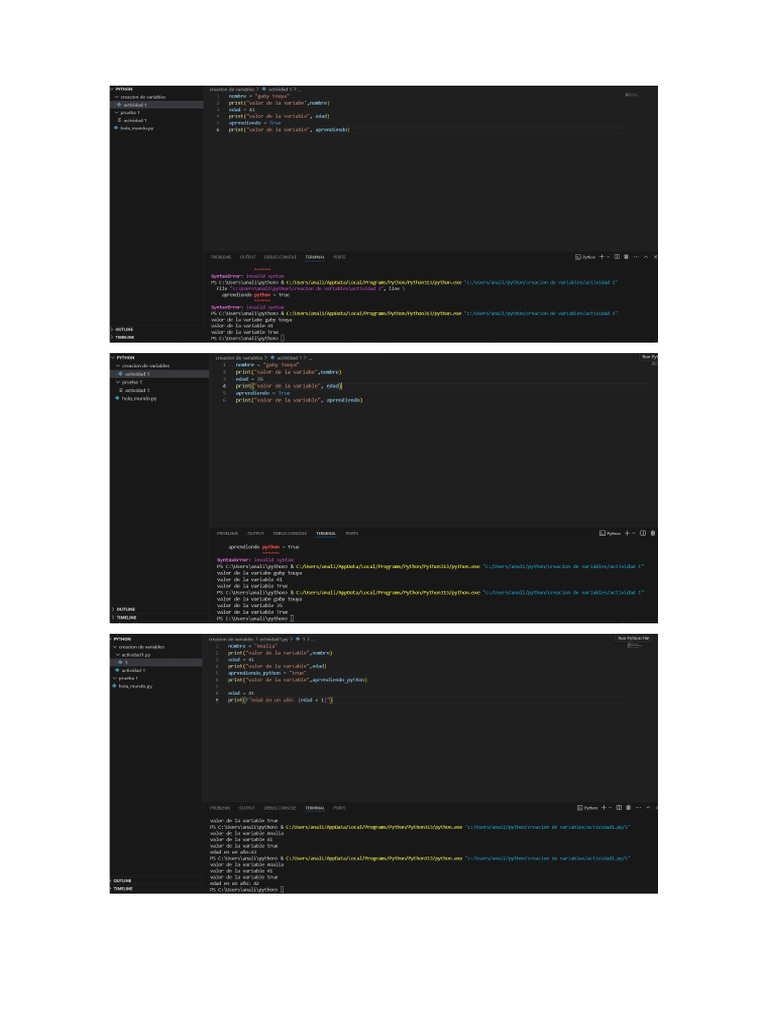In bottom screenshot, open the OUTPUT panel tab
The height and width of the screenshot is (1024, 768).
[x=247, y=808]
